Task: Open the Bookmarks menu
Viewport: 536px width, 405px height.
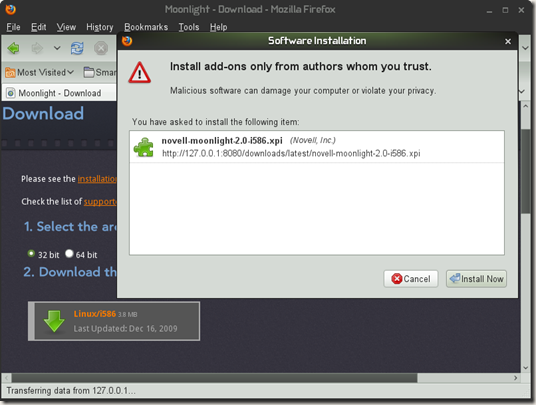Action: [146, 27]
